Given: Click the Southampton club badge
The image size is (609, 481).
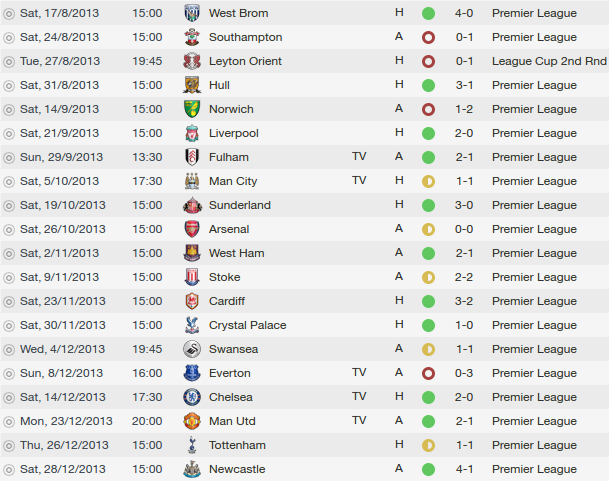Looking at the screenshot, I should click(192, 37).
